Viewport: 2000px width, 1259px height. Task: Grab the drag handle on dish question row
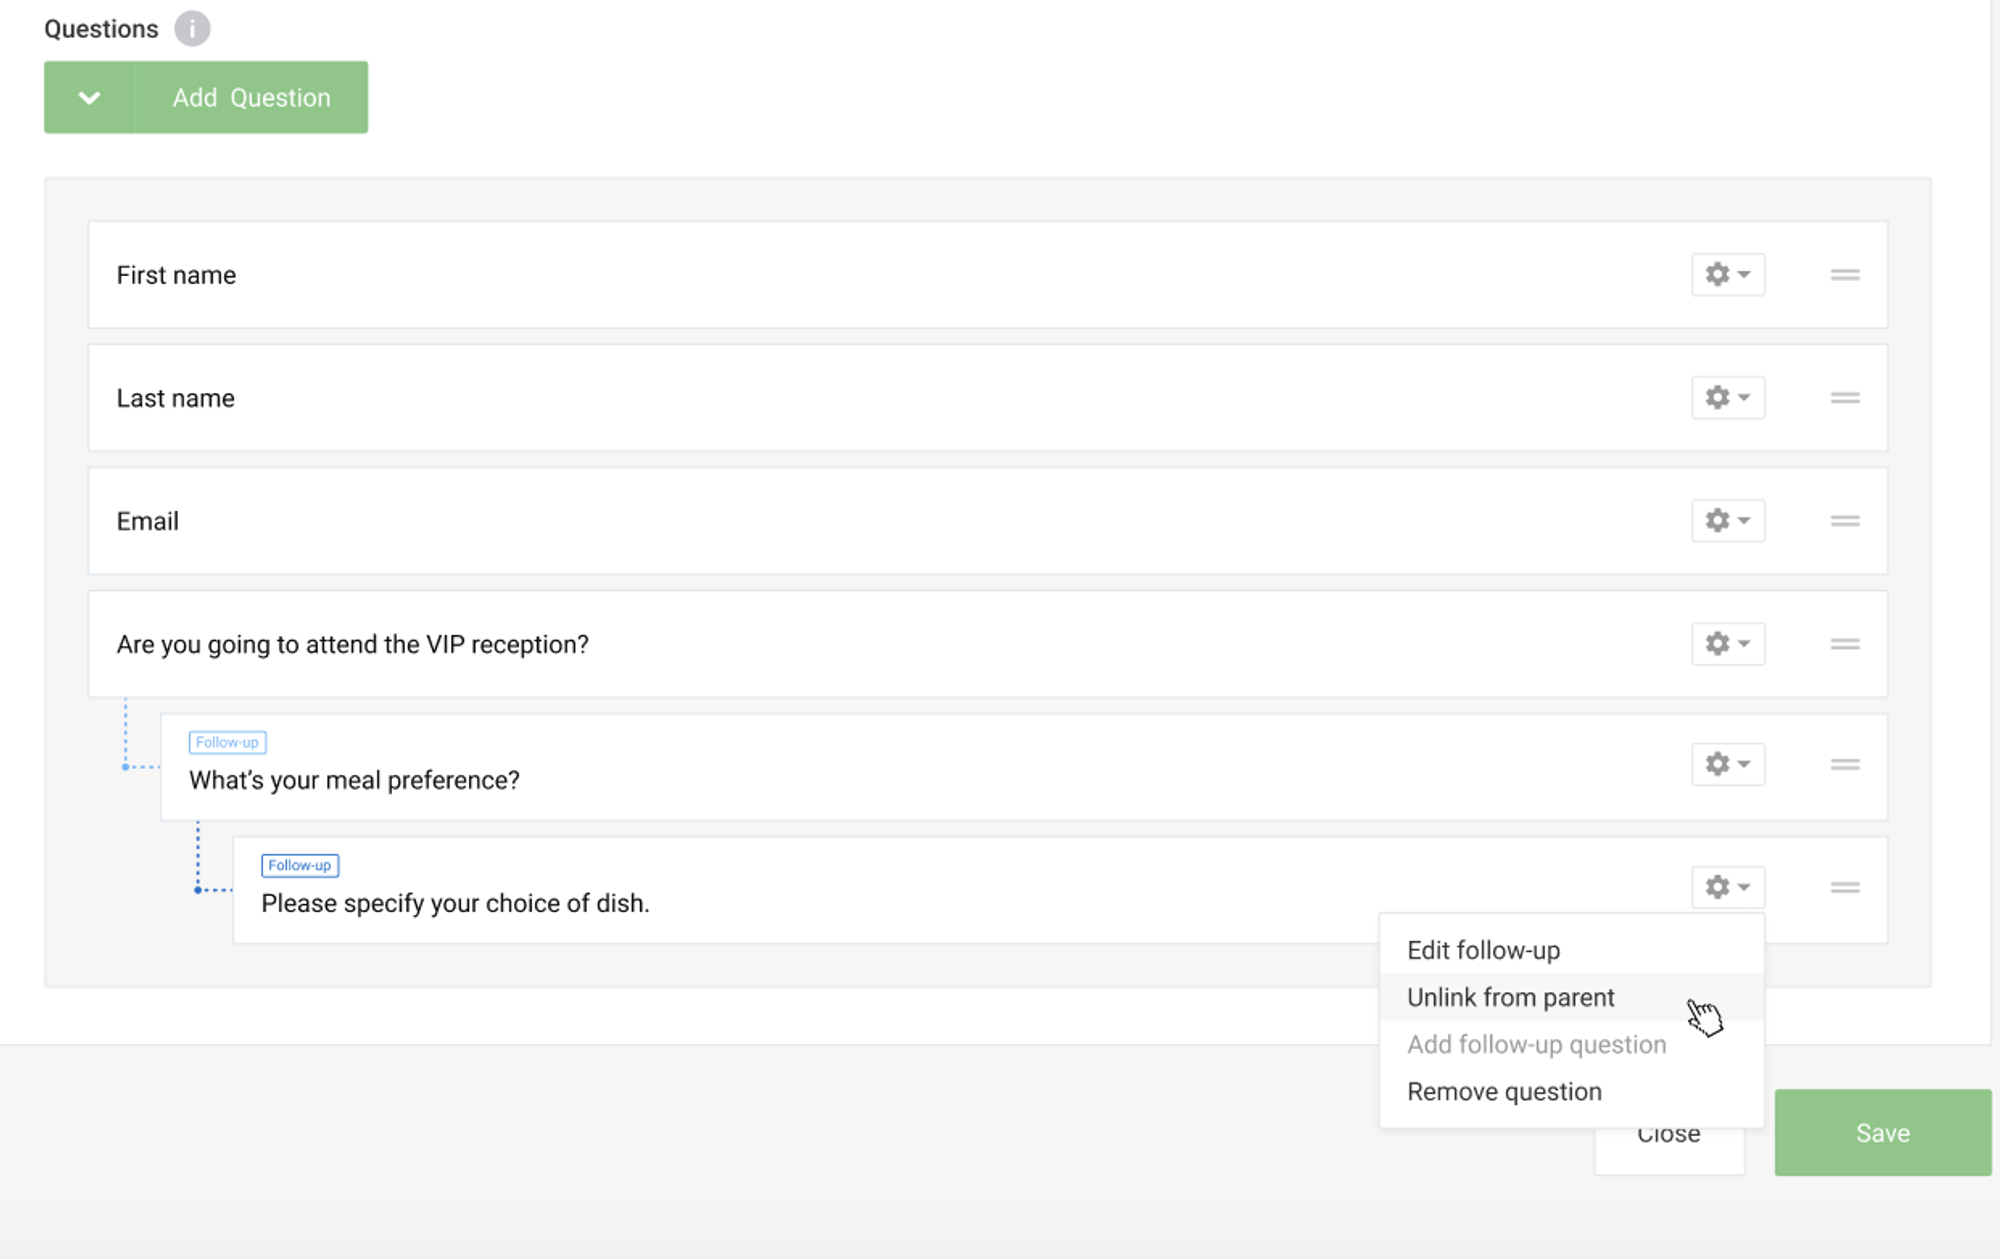pyautogui.click(x=1845, y=886)
